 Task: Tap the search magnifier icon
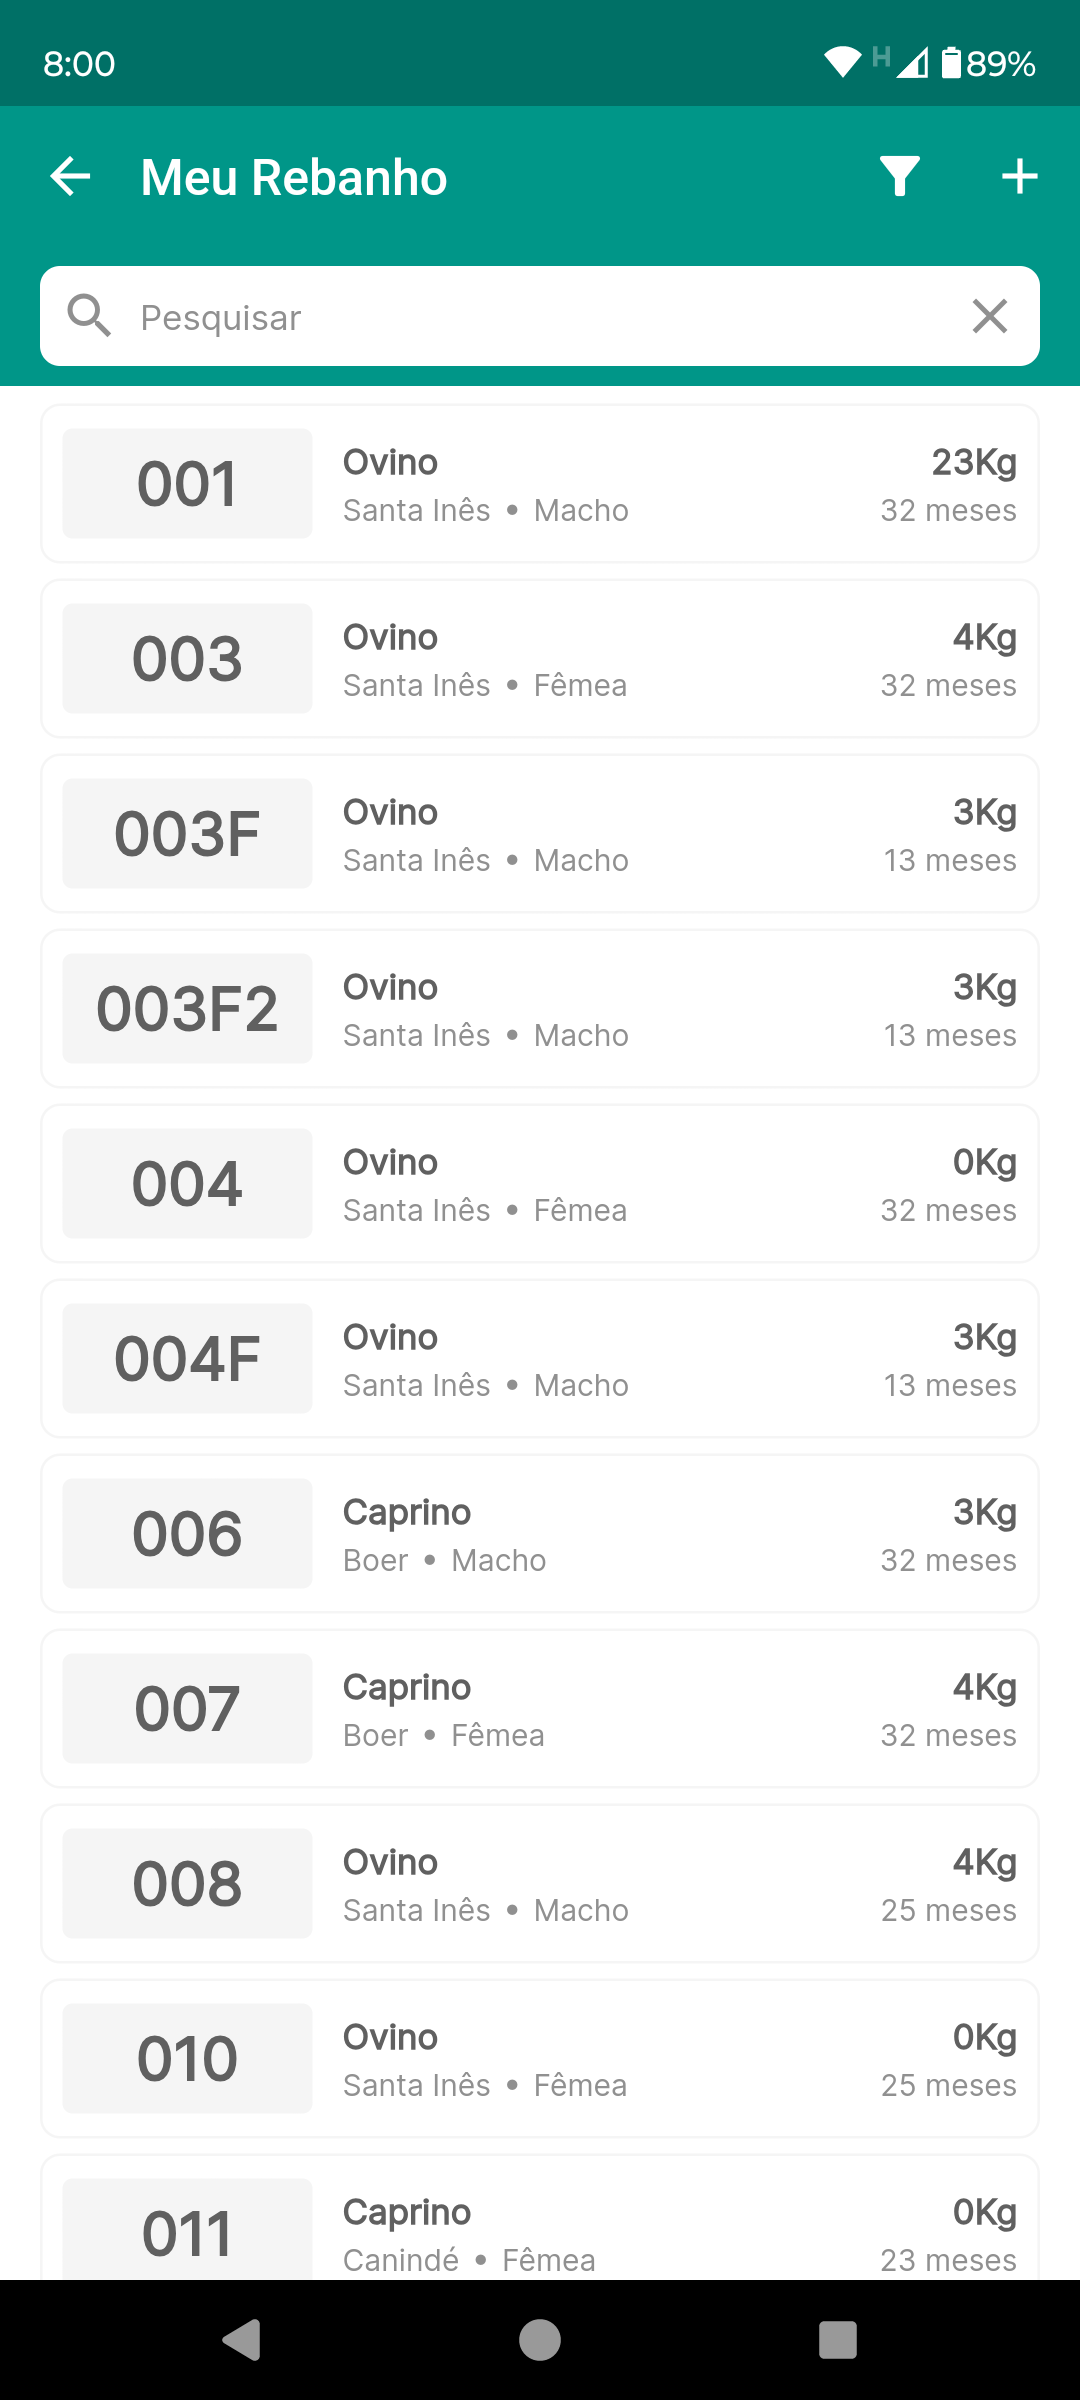[x=89, y=316]
